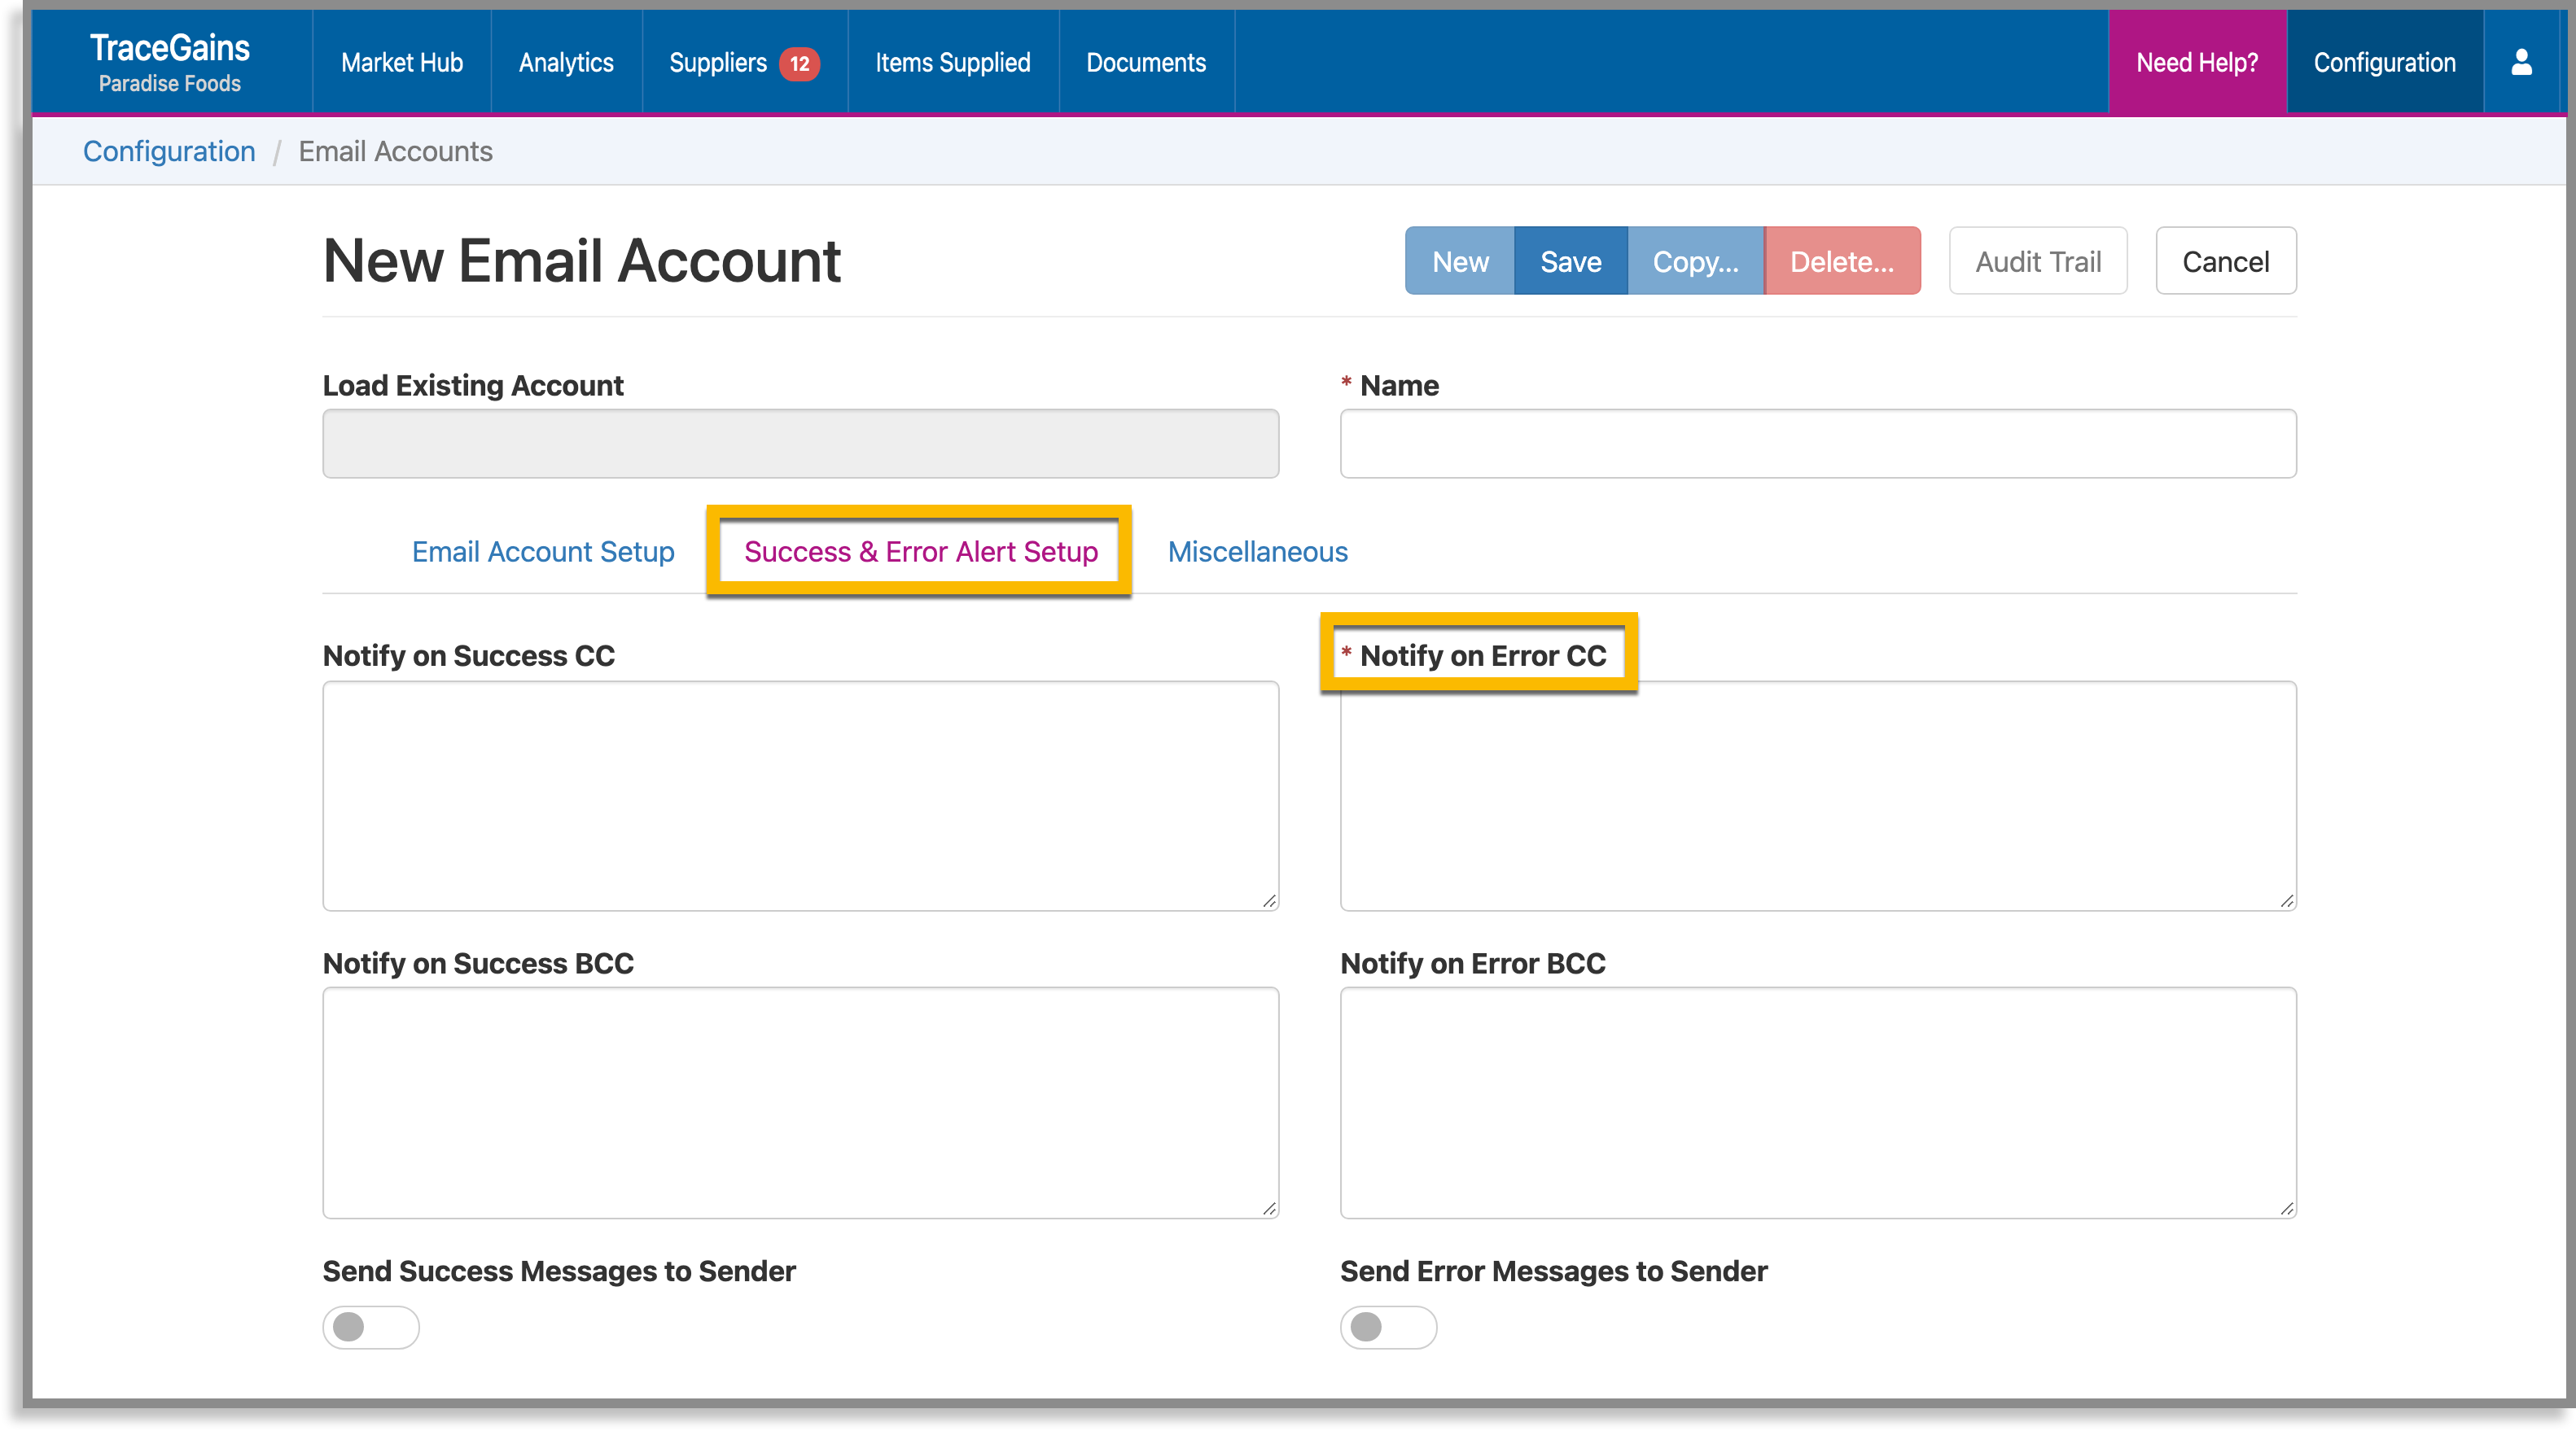2576x1431 pixels.
Task: Open the Audit Trail
Action: [x=2038, y=261]
